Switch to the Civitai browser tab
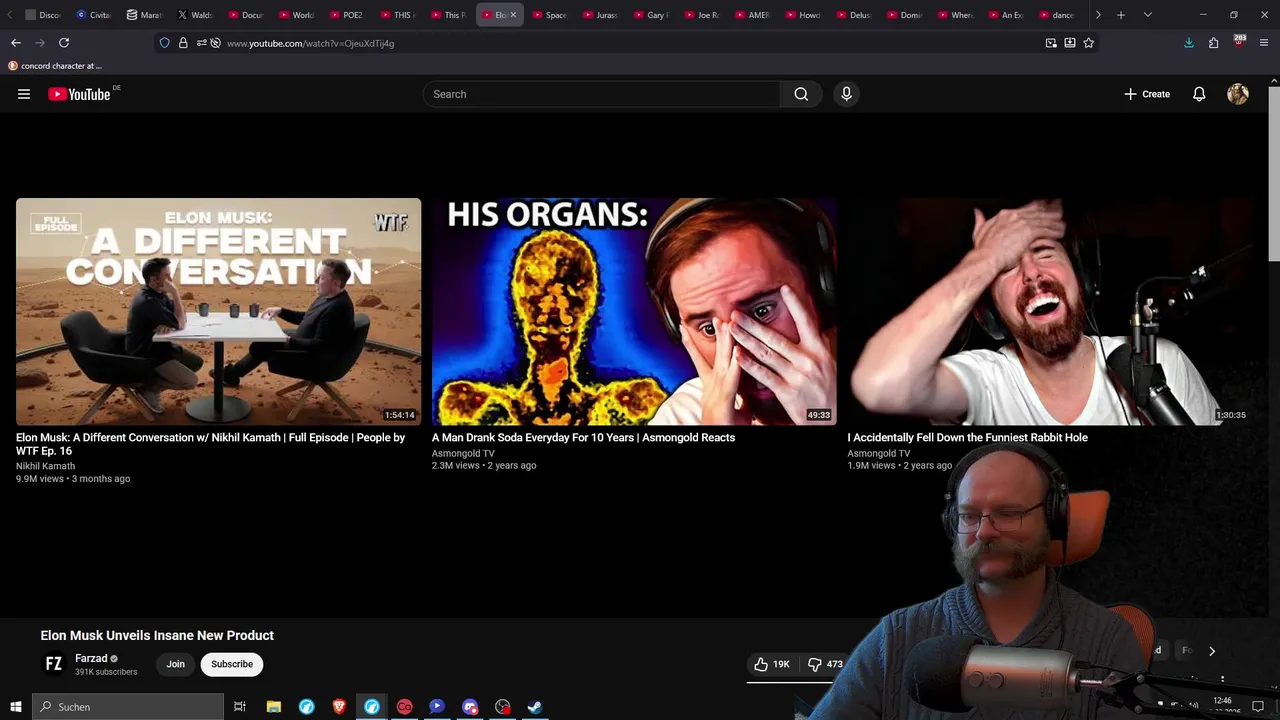 94,15
